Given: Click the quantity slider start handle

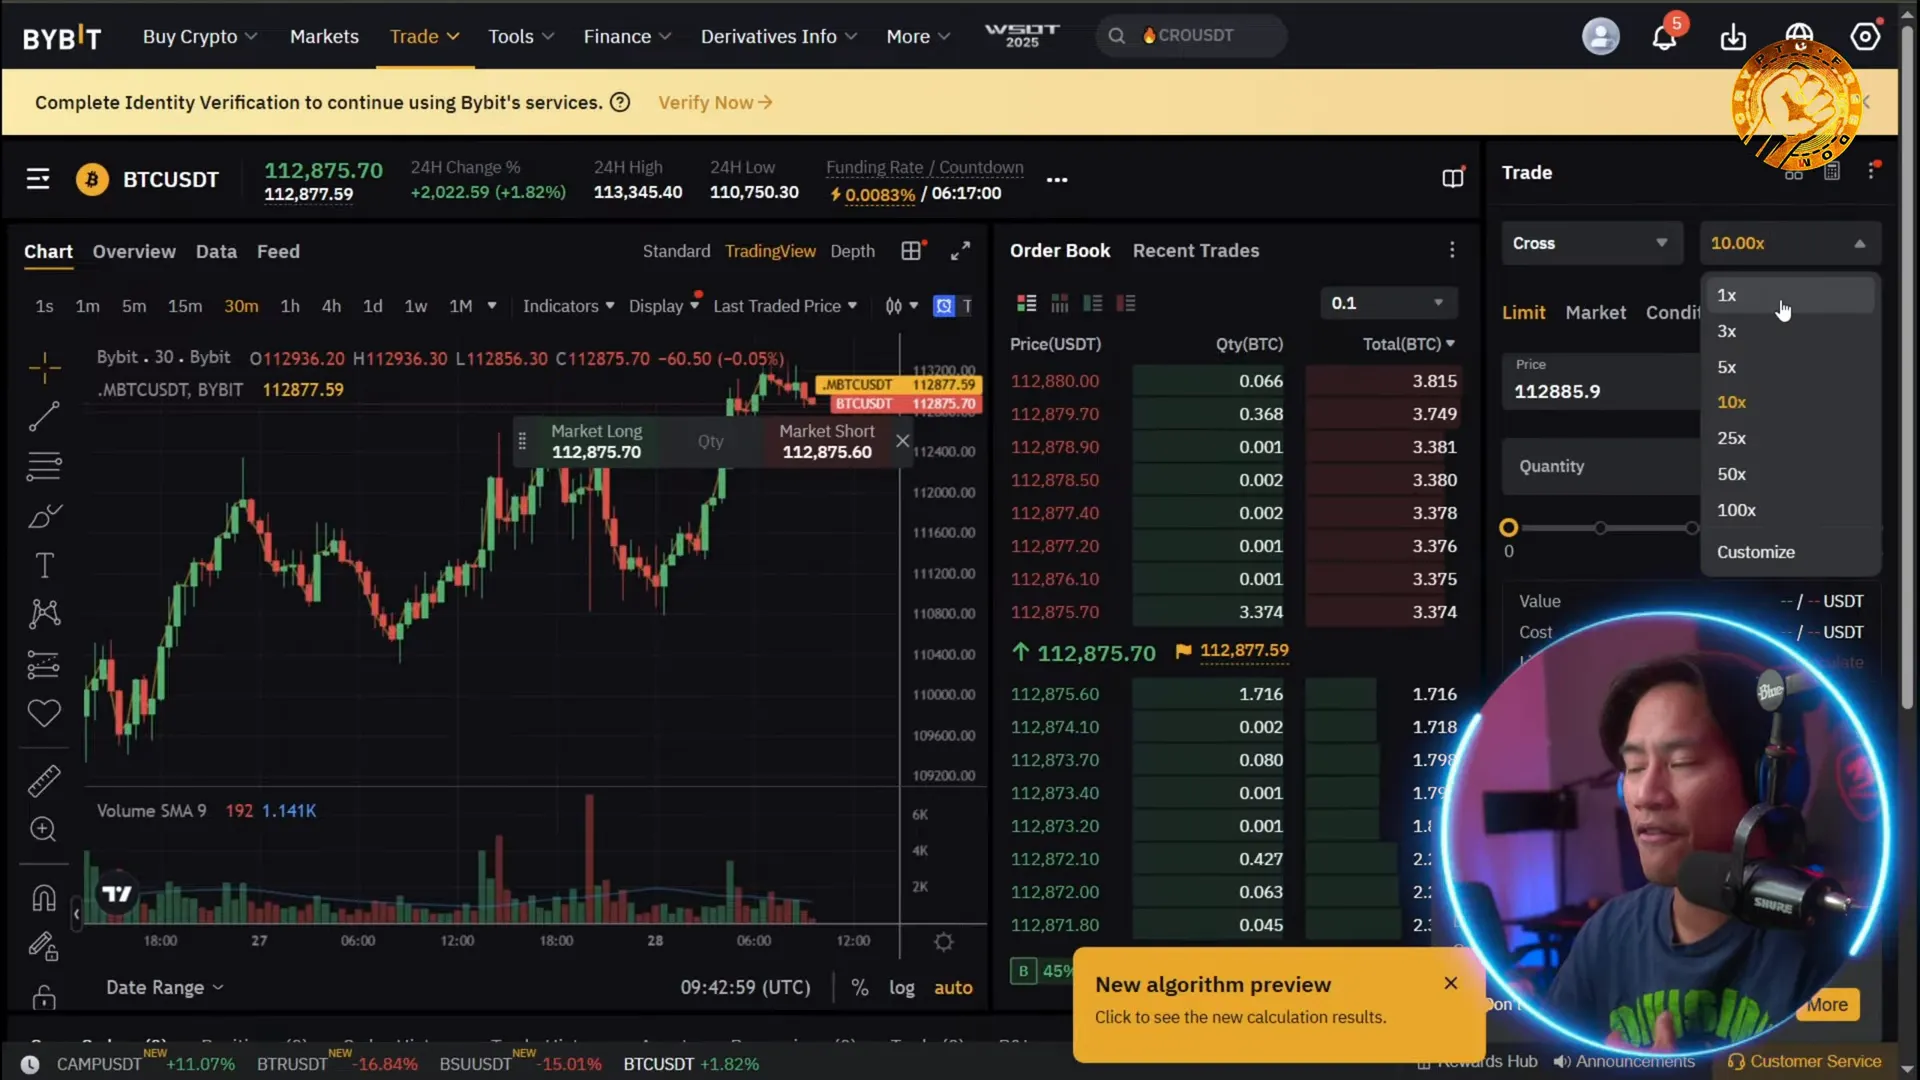Looking at the screenshot, I should click(1508, 528).
